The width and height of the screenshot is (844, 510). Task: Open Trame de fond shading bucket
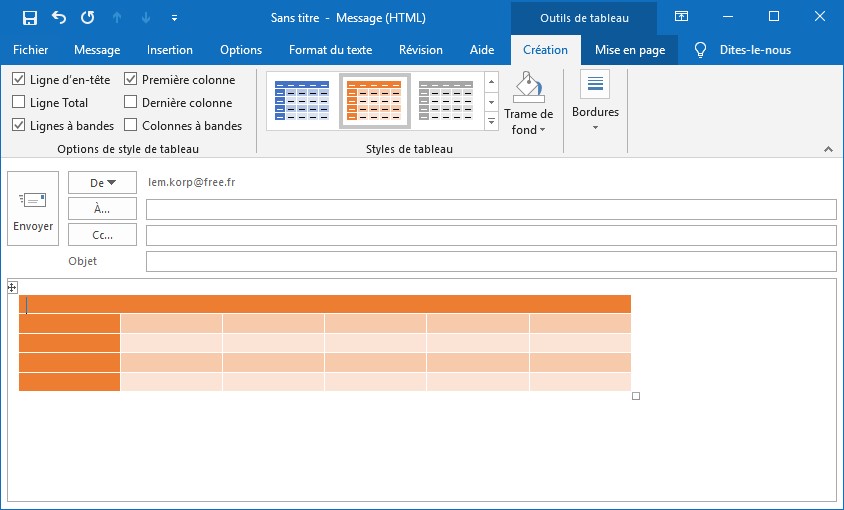tap(528, 89)
